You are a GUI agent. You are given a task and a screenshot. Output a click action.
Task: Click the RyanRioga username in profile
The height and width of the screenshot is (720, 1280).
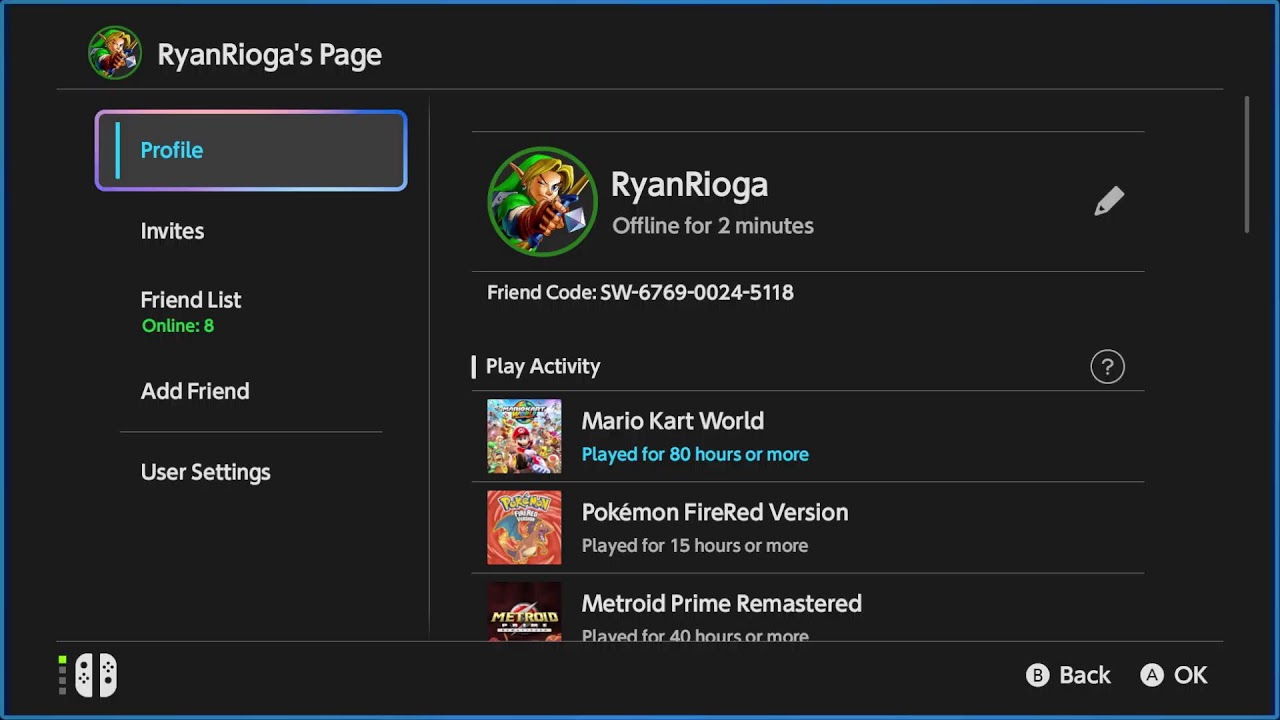(x=690, y=185)
